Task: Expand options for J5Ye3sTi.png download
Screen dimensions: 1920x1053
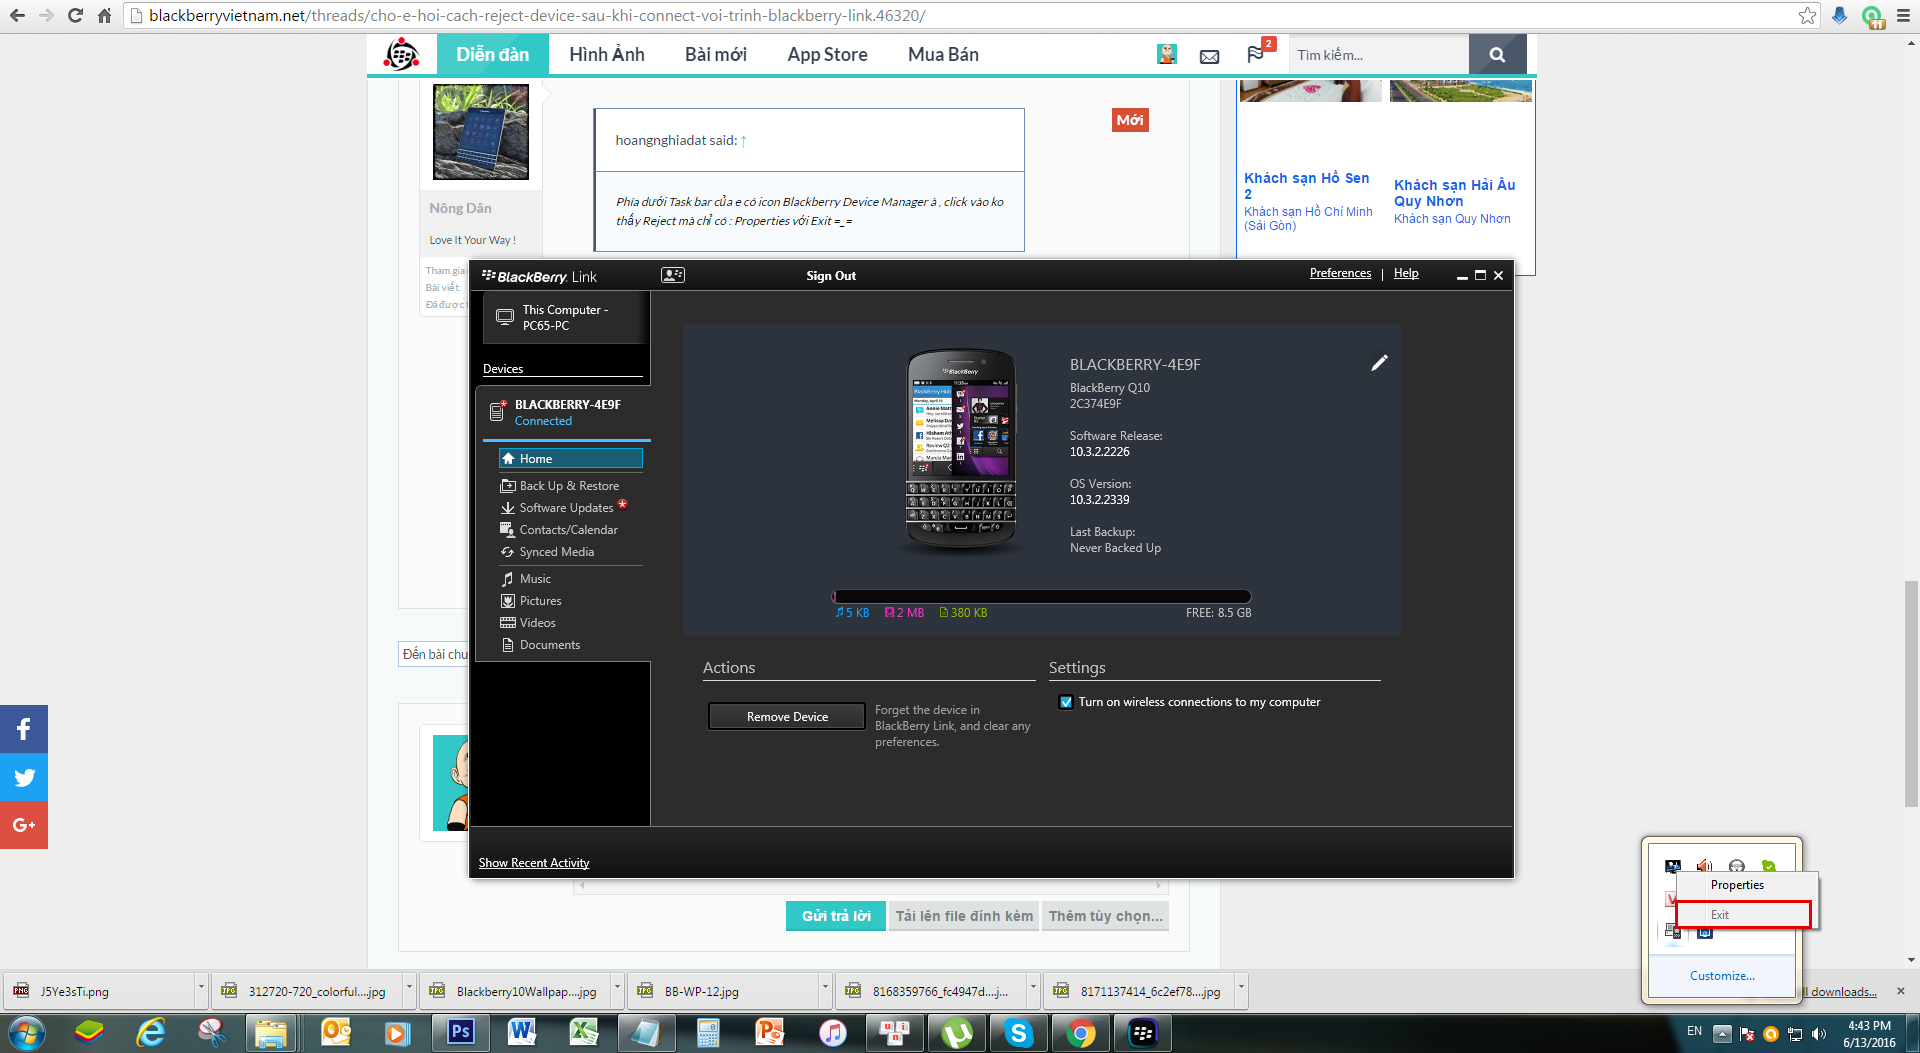Action: coord(201,989)
